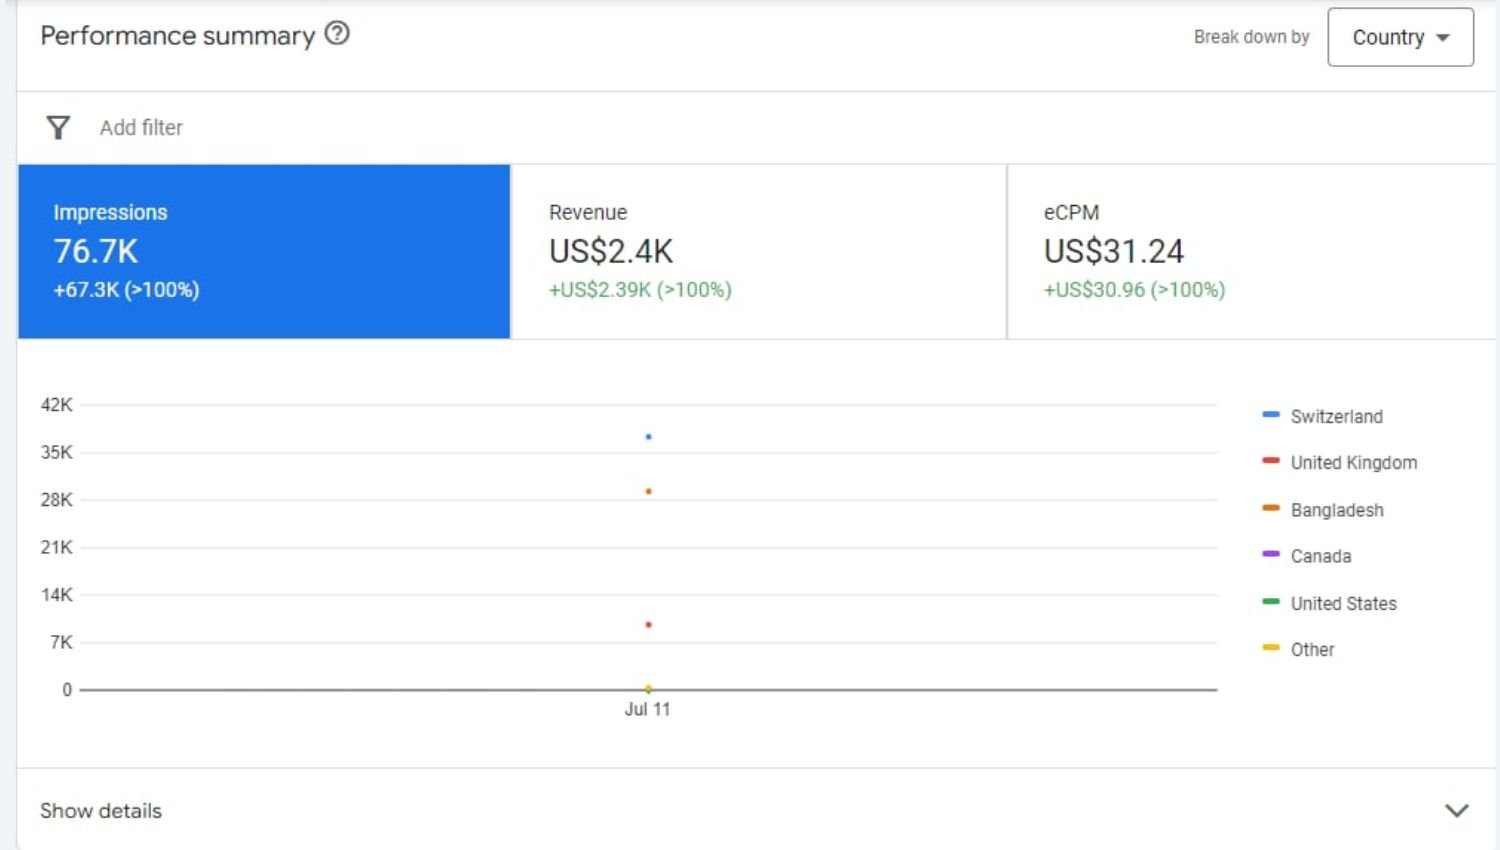Click the Break down by label
The width and height of the screenshot is (1500, 850).
coord(1251,37)
